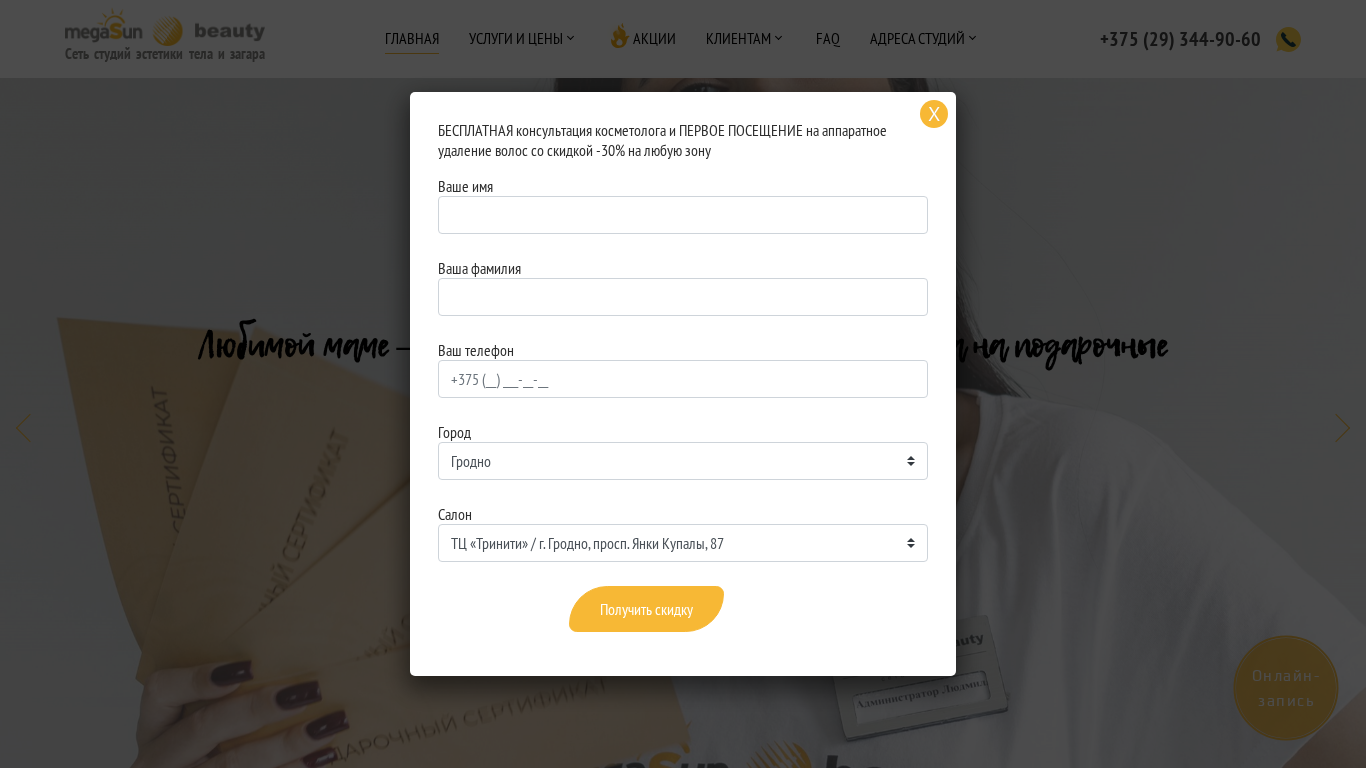Expand the Клиентам menu

pos(745,39)
